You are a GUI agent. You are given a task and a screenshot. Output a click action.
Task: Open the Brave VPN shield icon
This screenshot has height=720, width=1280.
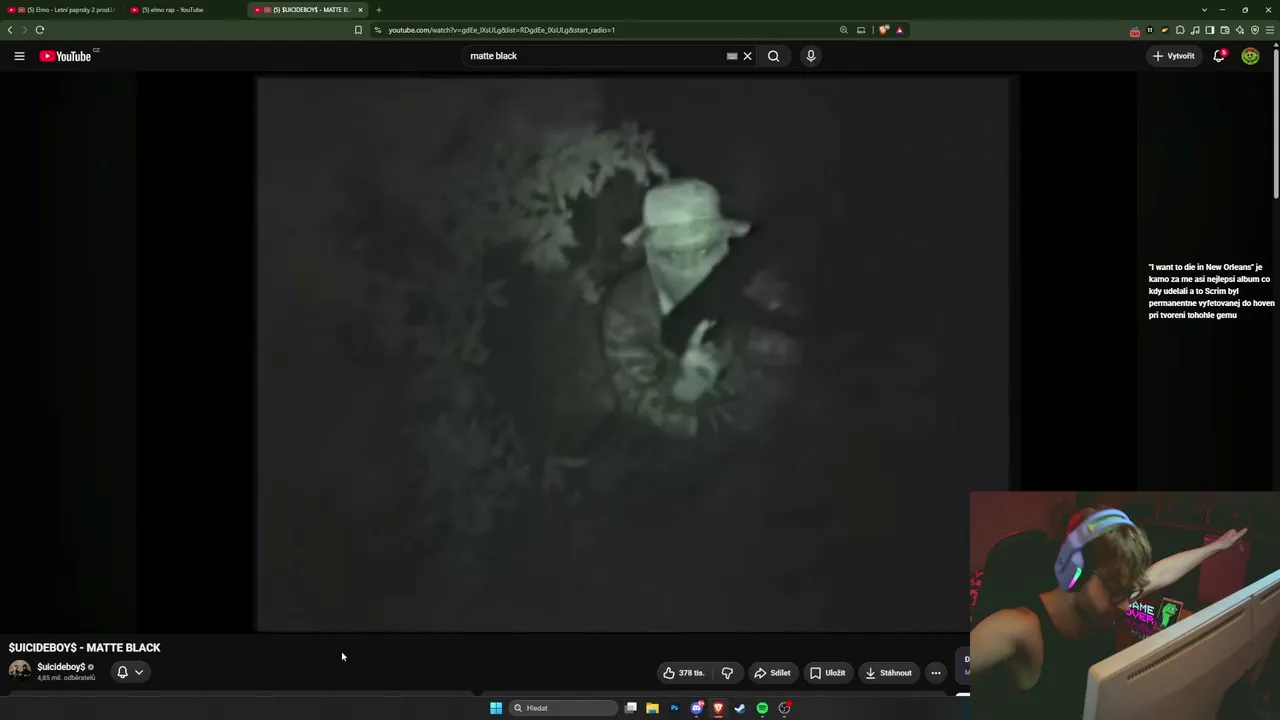pos(1255,30)
